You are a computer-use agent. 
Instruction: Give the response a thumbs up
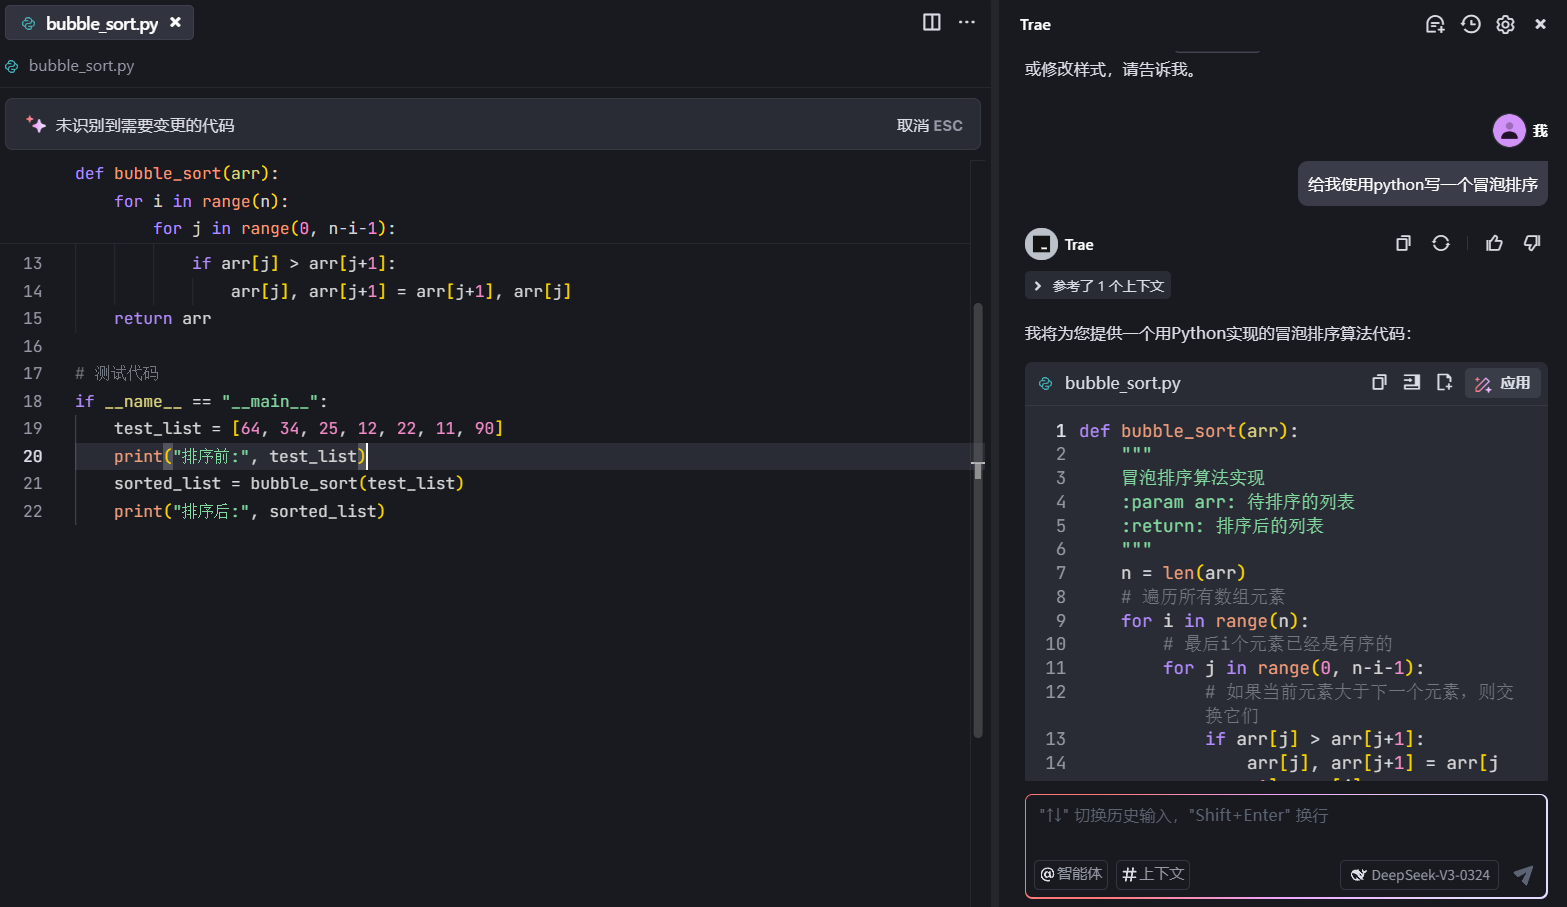pyautogui.click(x=1494, y=243)
